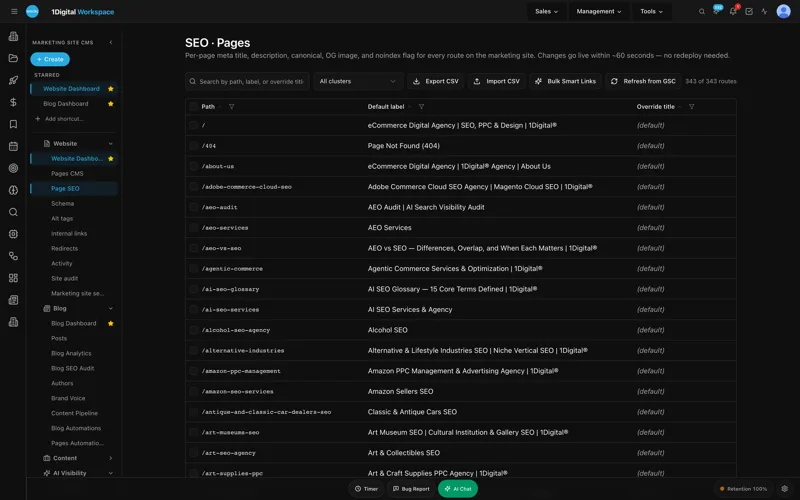Click the filter icon next to Path
Image resolution: width=800 pixels, height=500 pixels.
(x=232, y=107)
